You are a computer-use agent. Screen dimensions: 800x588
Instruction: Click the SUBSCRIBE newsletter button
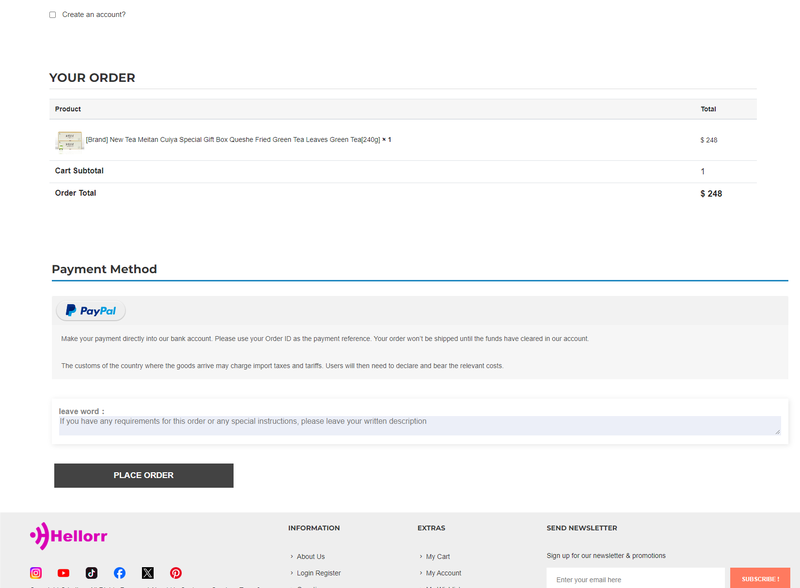tap(760, 579)
